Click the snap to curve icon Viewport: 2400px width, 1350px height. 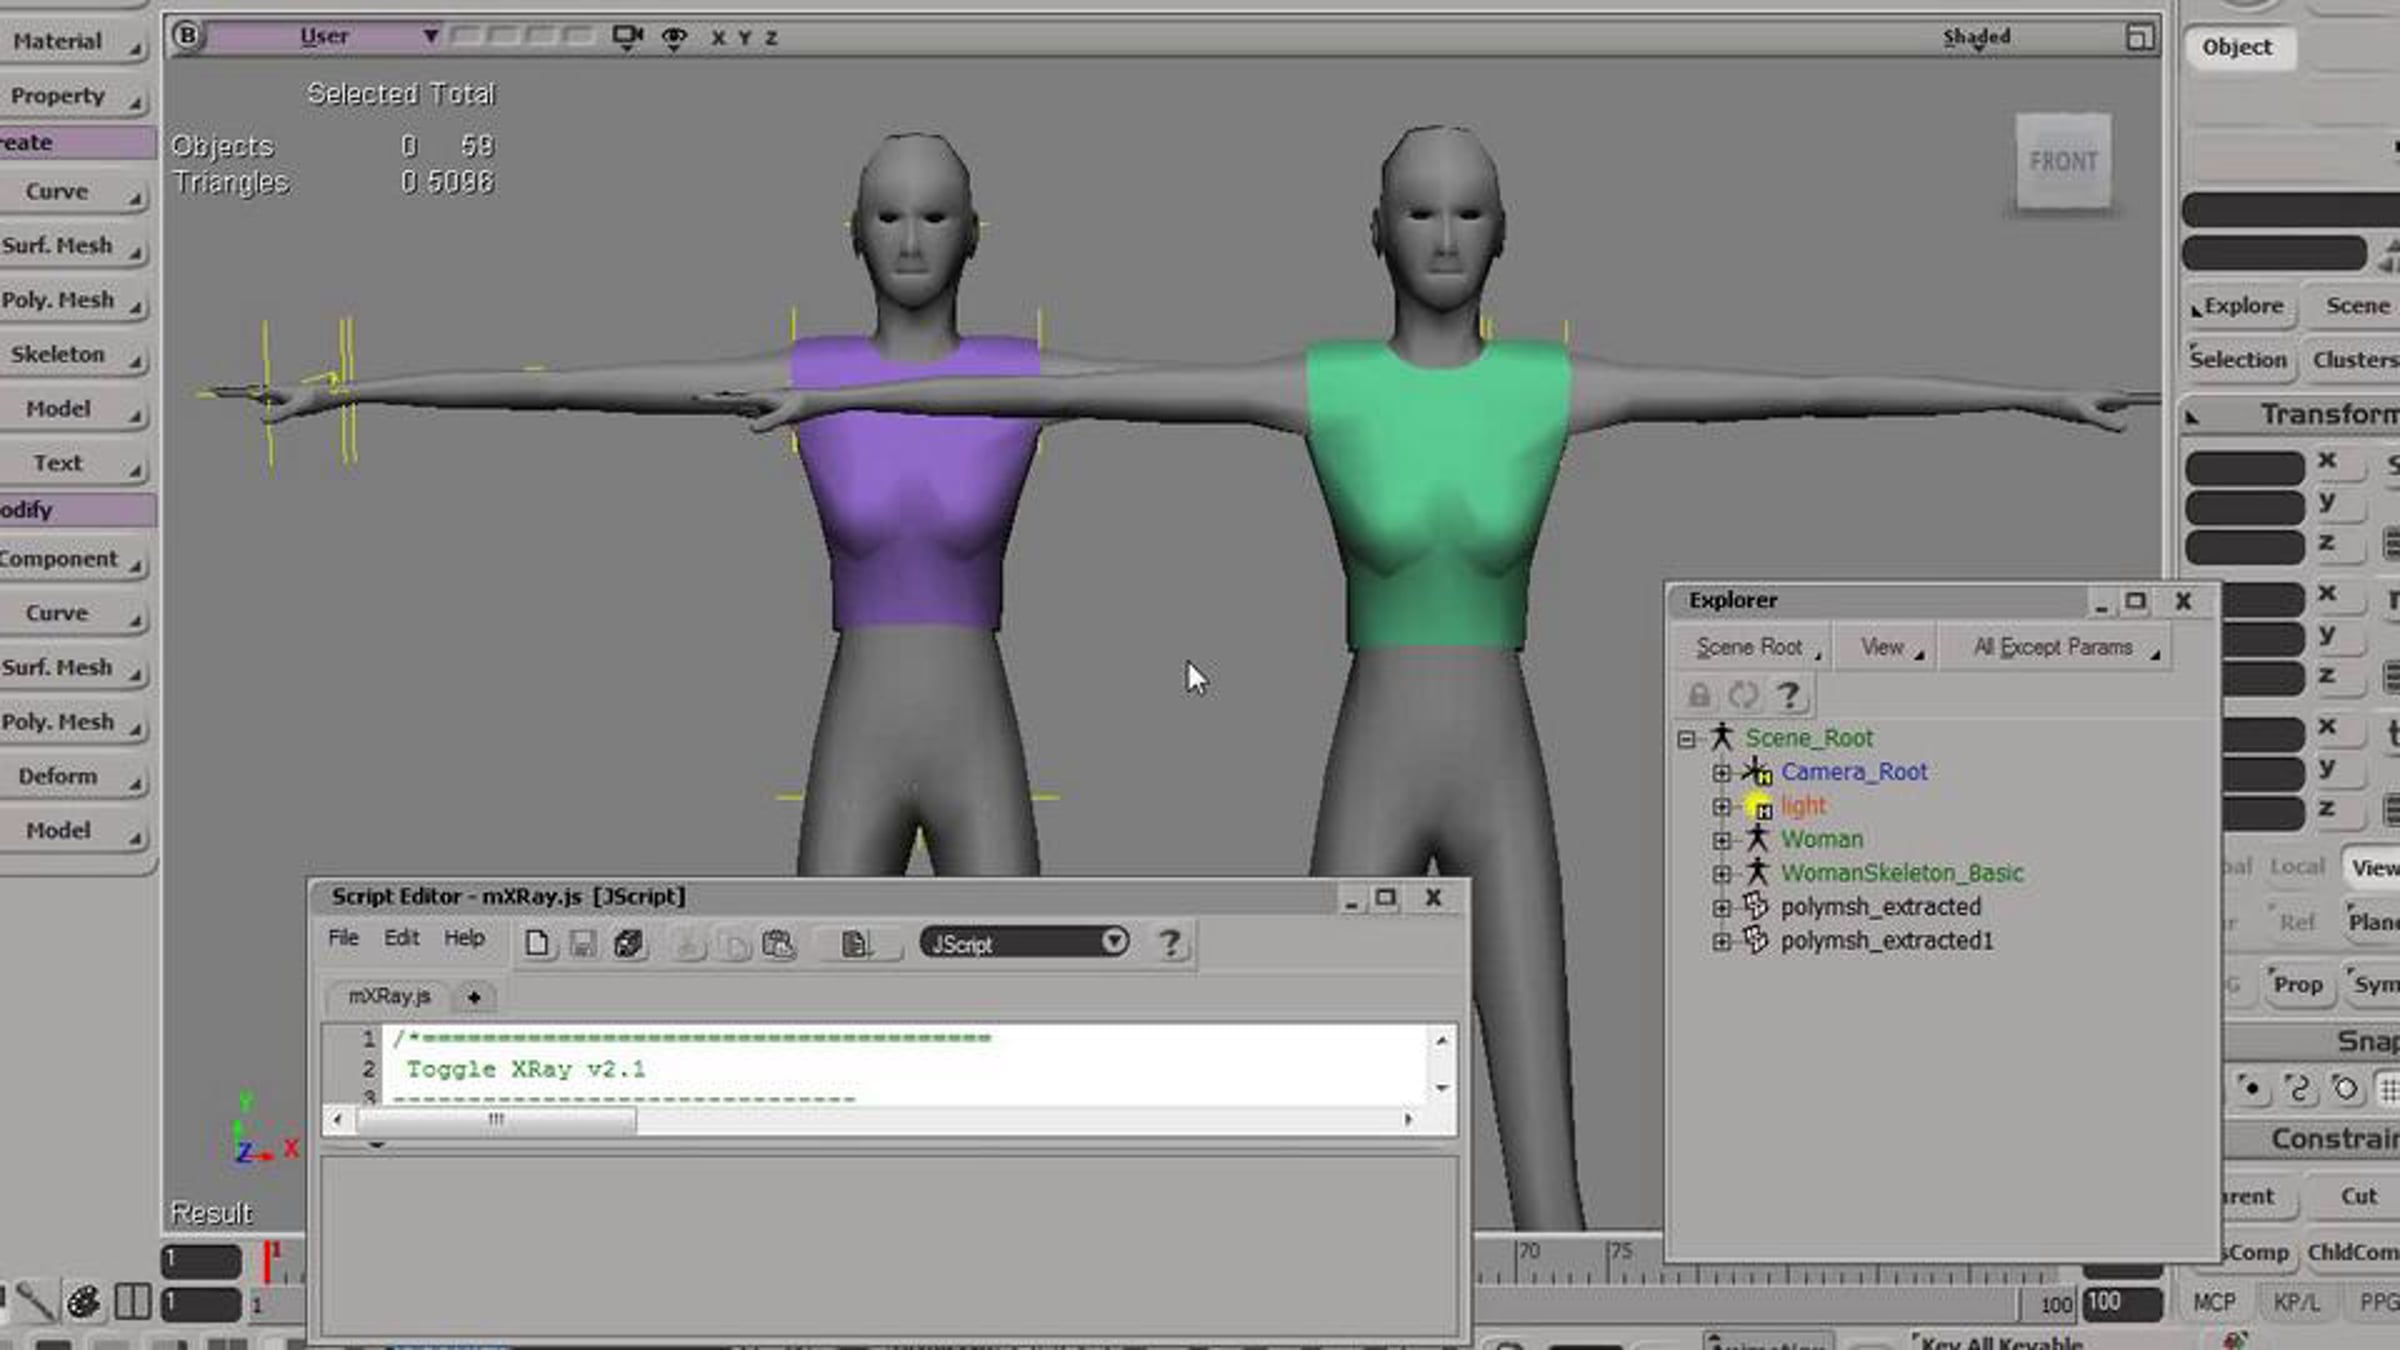[x=2299, y=1087]
